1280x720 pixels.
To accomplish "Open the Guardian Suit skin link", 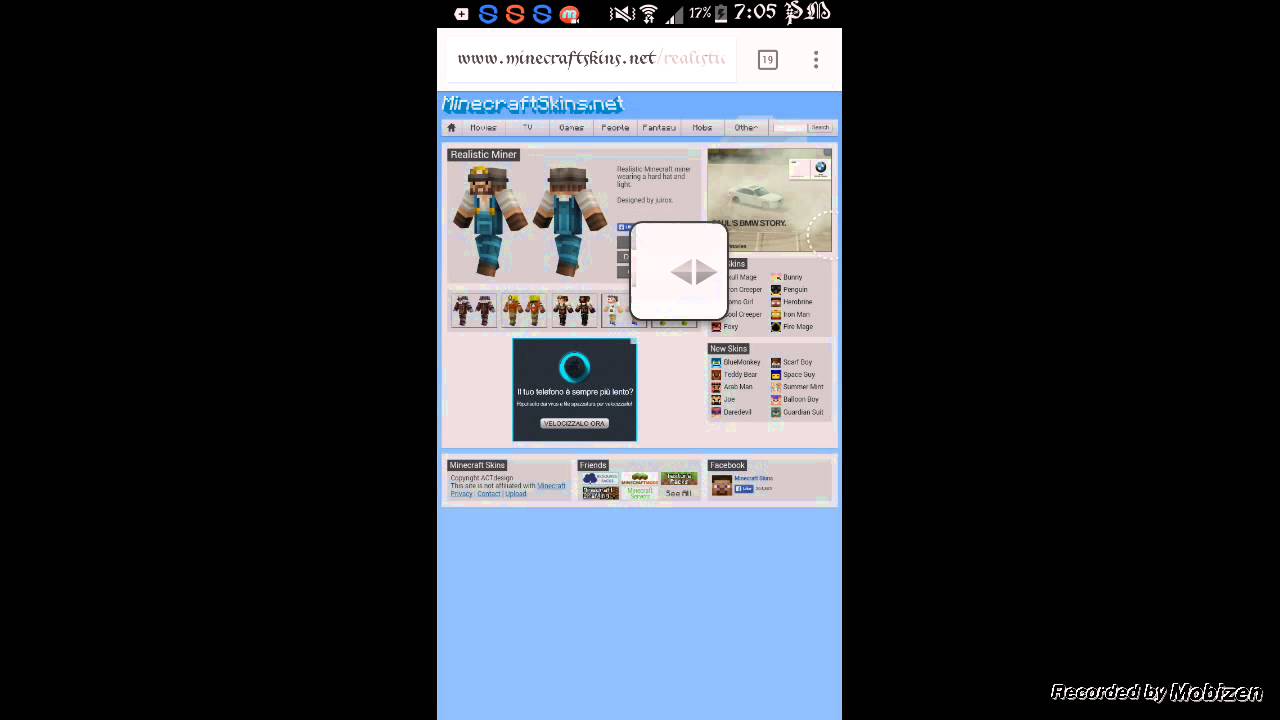I will (x=803, y=412).
